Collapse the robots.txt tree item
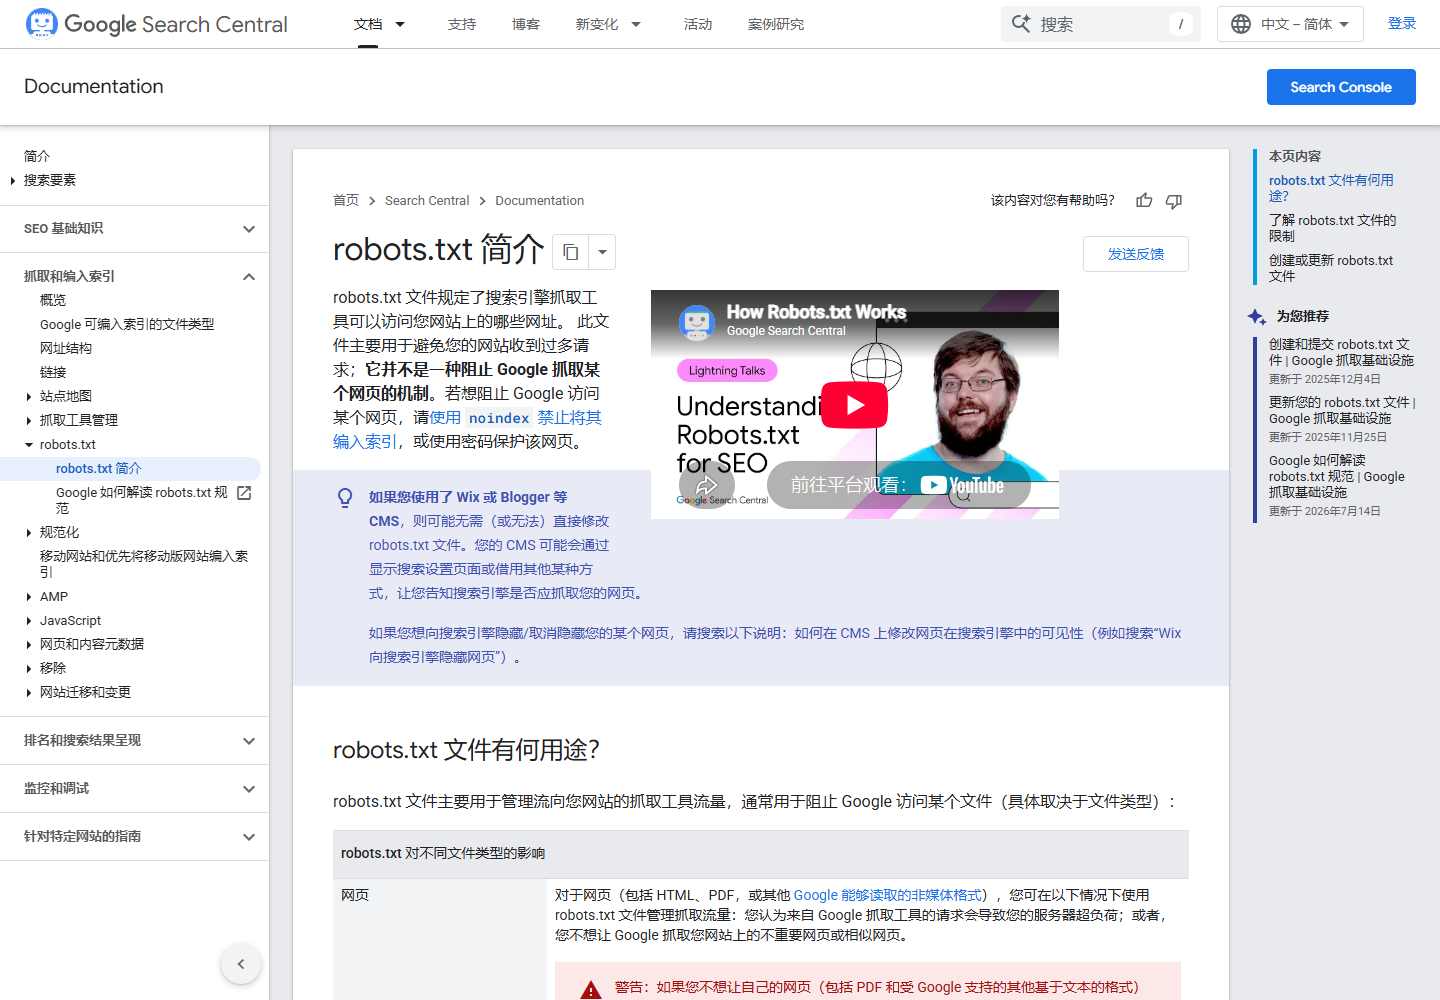This screenshot has width=1440, height=1000. click(x=29, y=445)
